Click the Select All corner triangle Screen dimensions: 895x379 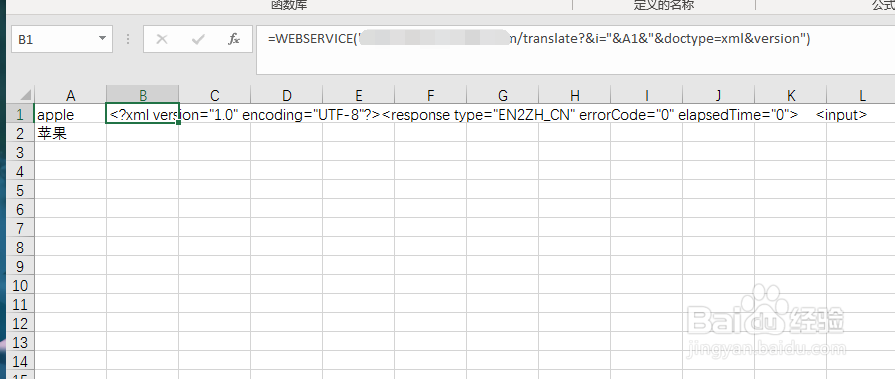(x=26, y=95)
